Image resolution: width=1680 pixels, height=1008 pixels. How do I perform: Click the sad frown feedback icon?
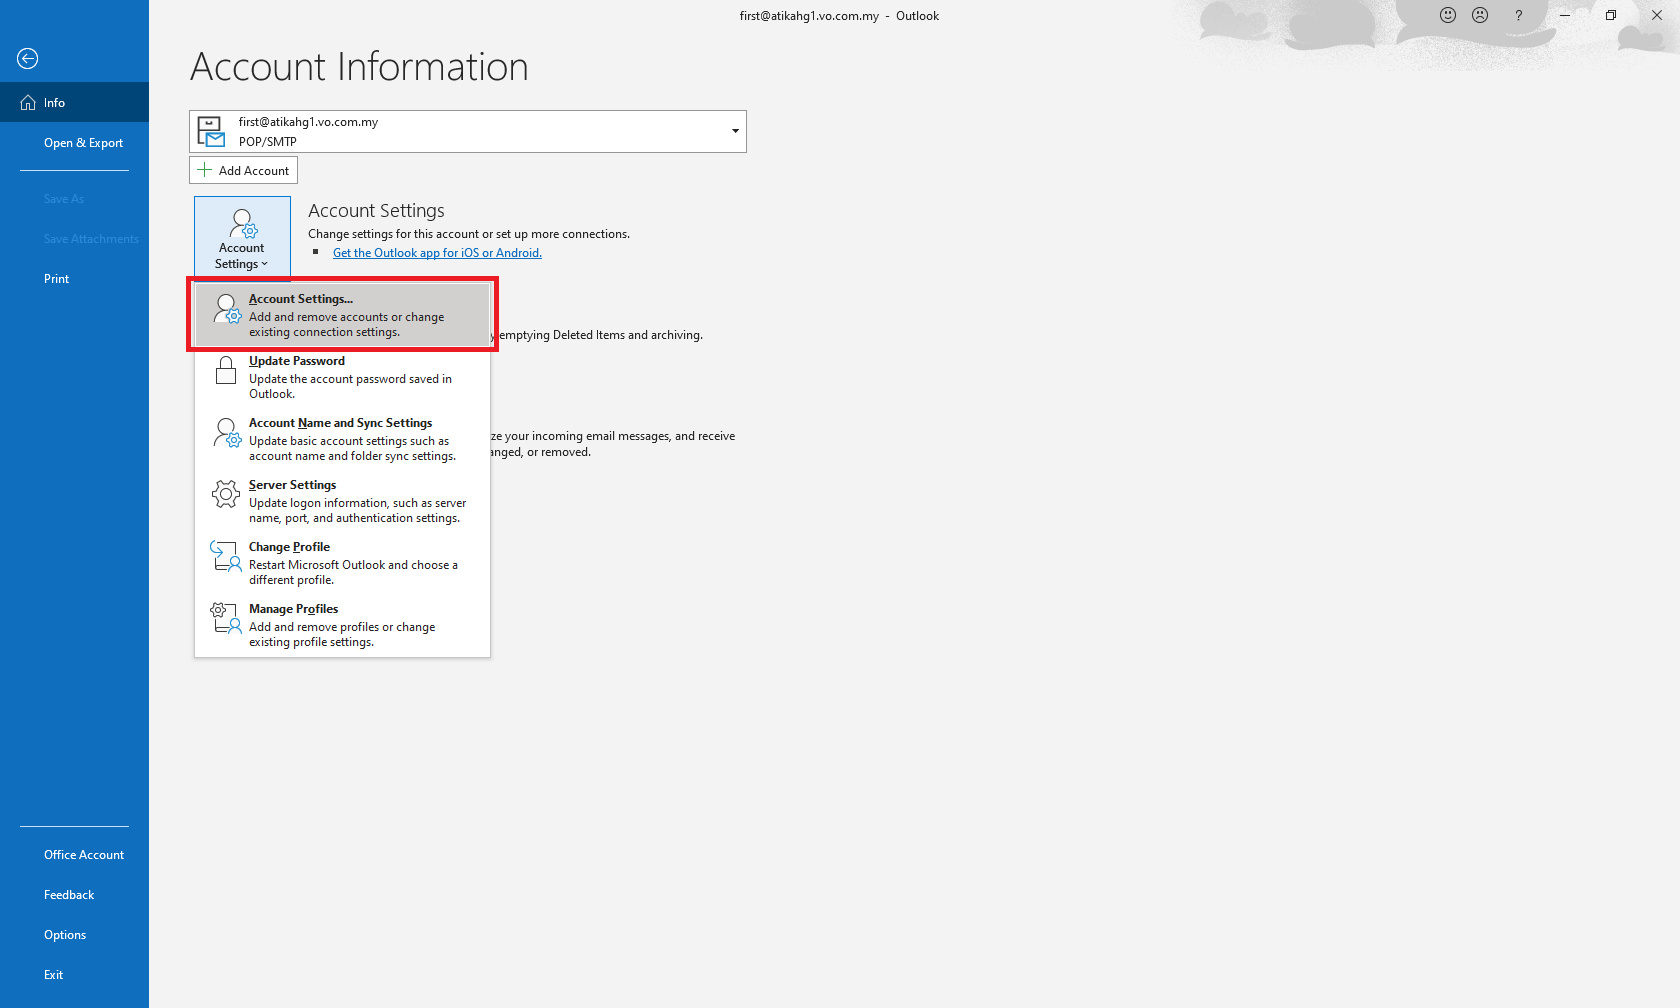point(1480,15)
